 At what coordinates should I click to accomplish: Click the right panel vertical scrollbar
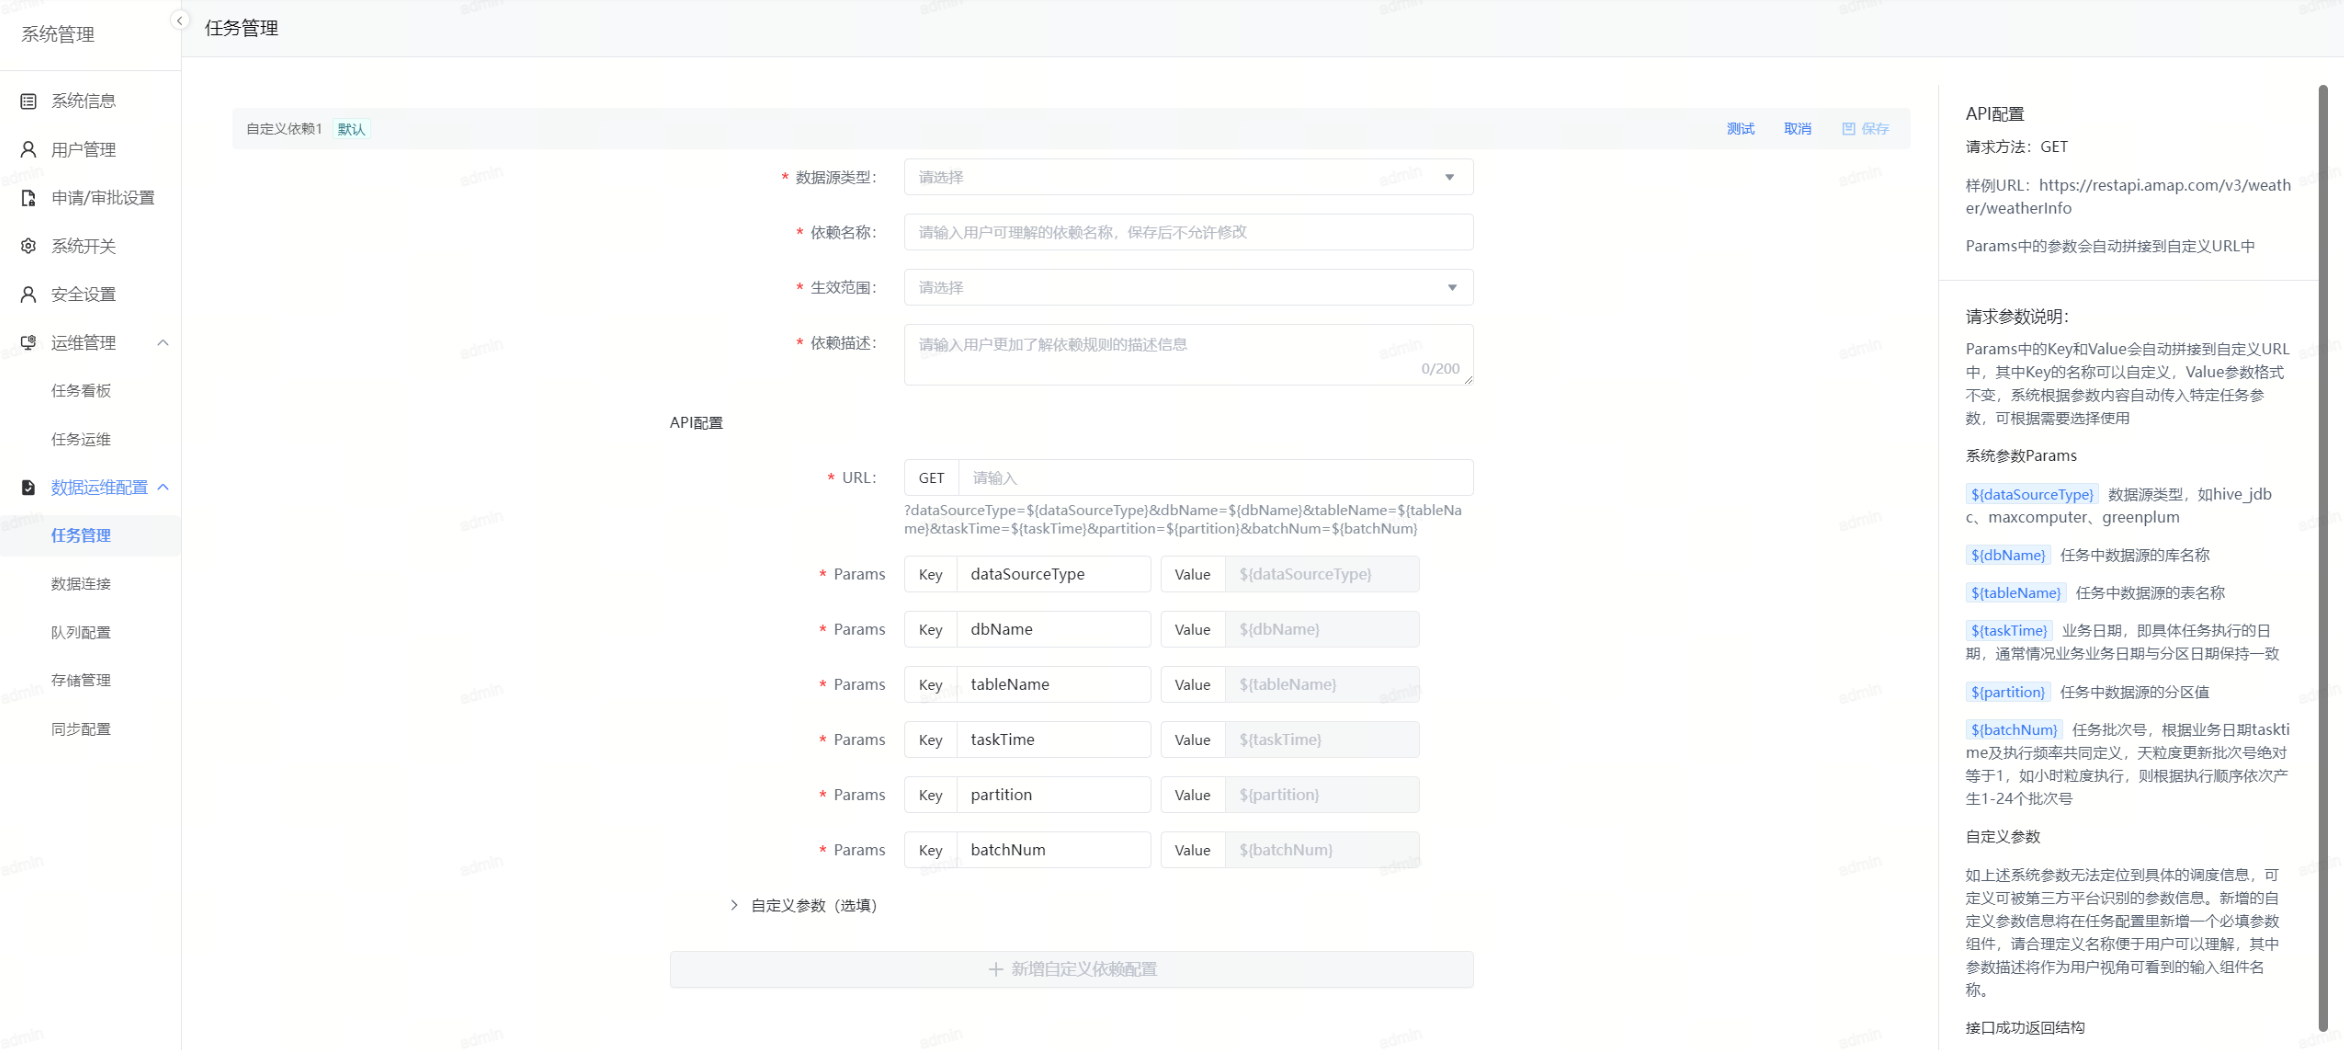2323,557
